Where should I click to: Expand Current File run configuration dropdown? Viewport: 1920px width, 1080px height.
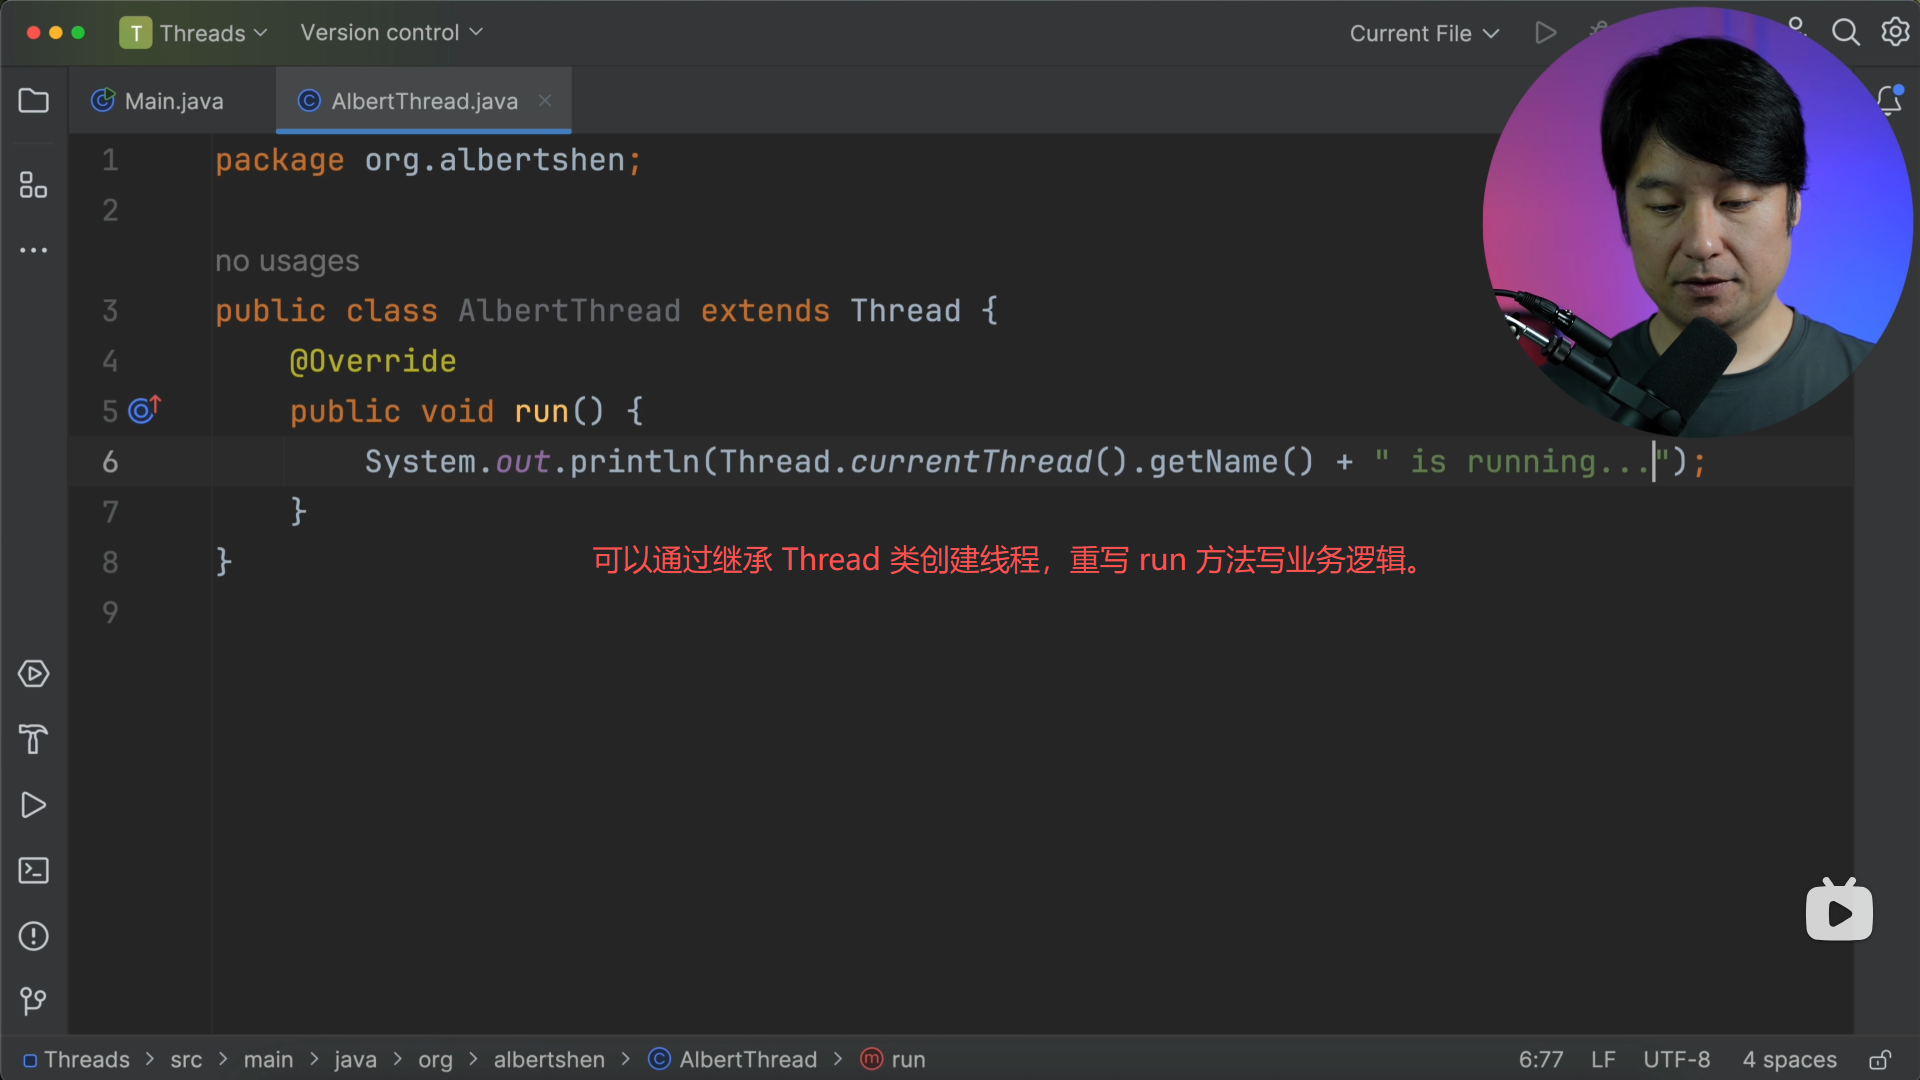coord(1424,34)
